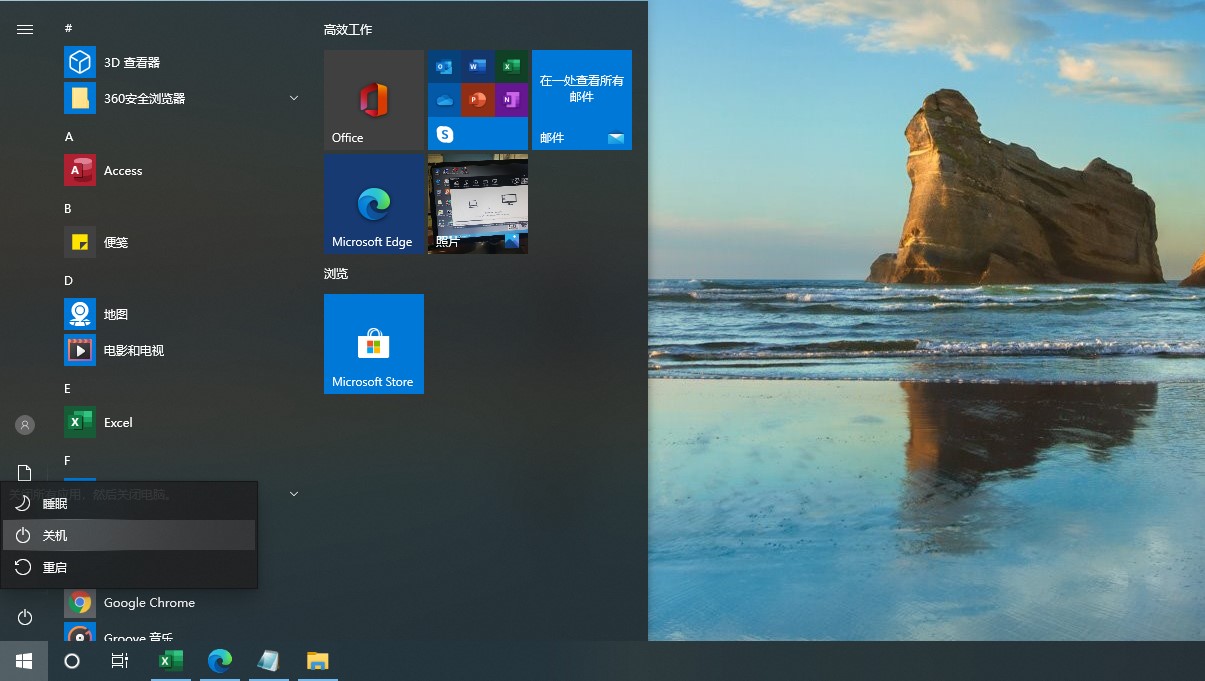Click the D letter header
Image resolution: width=1205 pixels, height=681 pixels.
69,280
